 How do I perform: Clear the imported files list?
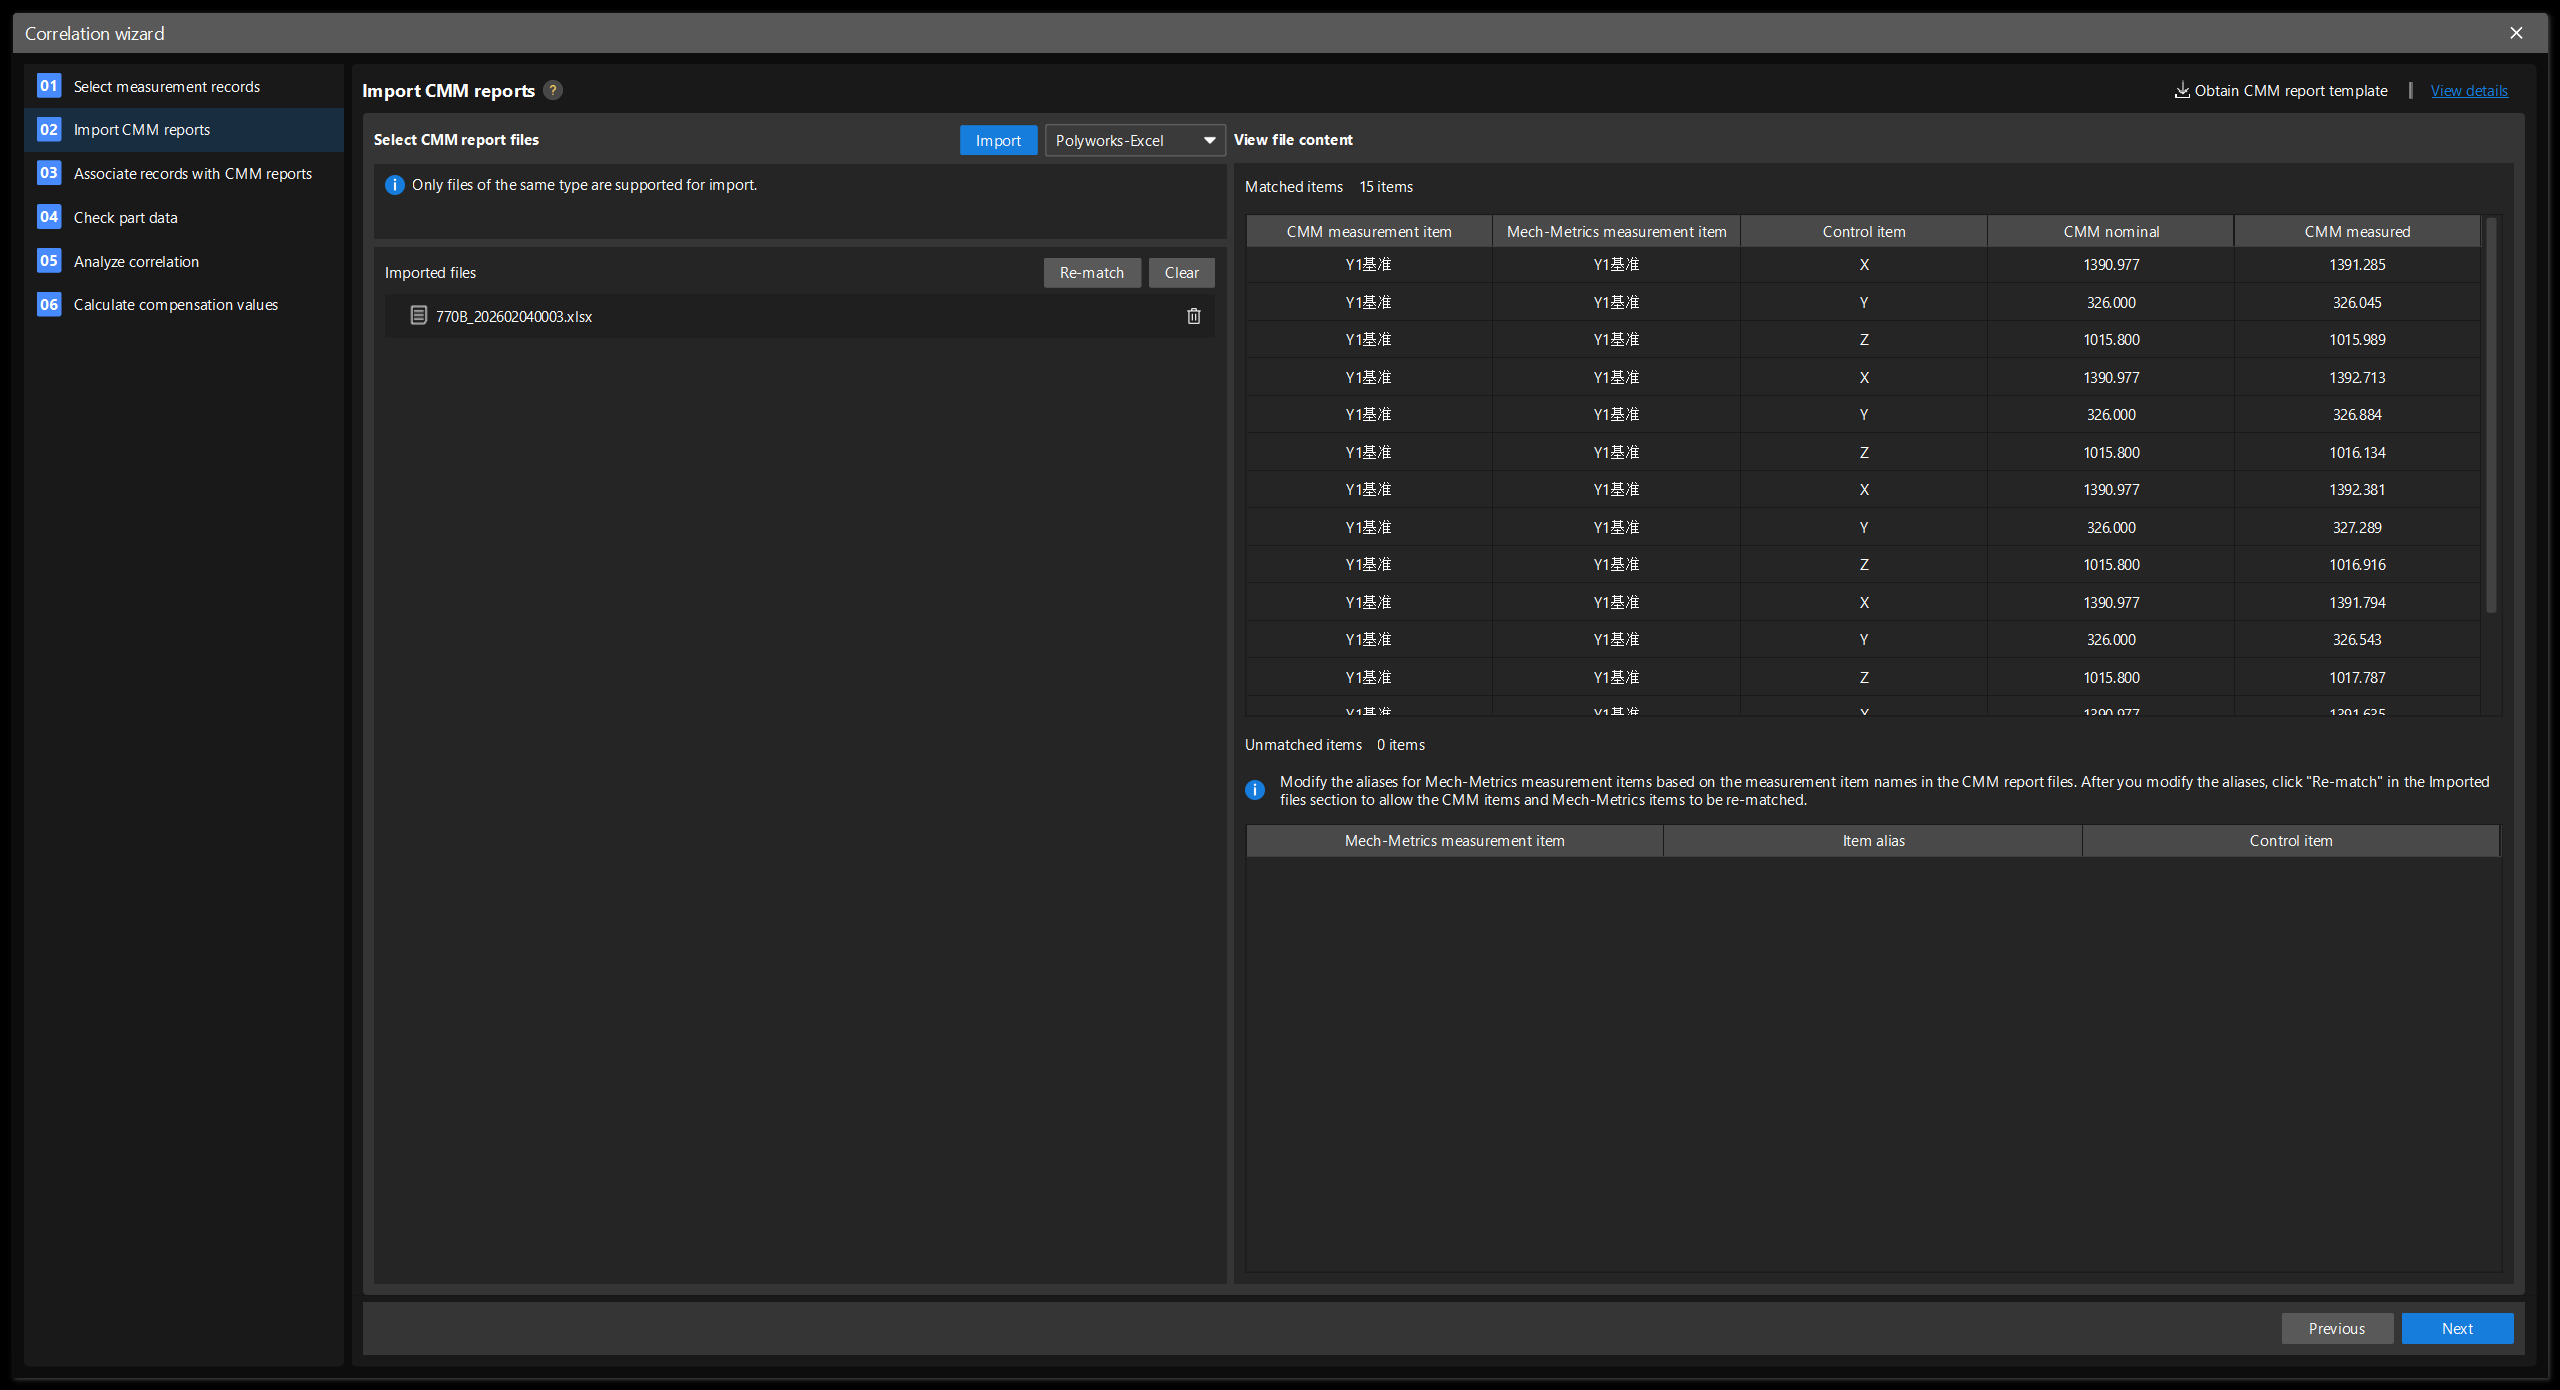[x=1181, y=272]
